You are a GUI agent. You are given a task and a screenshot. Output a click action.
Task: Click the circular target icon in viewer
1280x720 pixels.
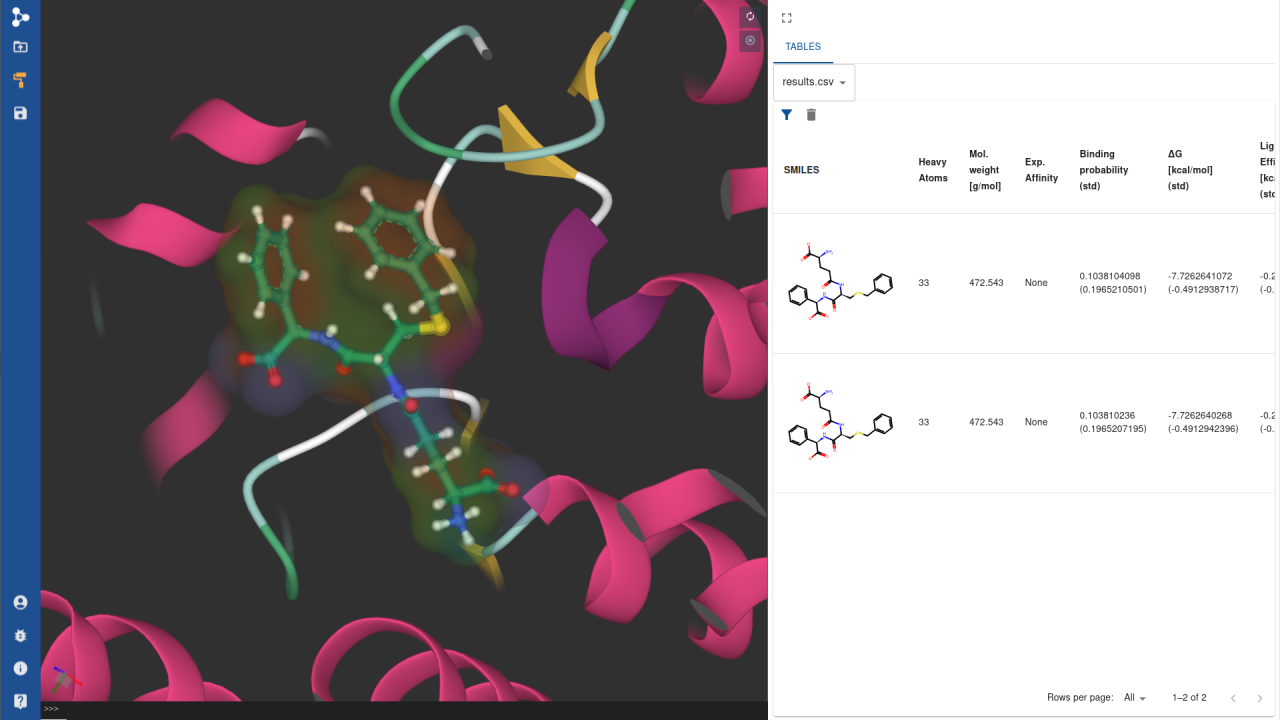coord(750,41)
